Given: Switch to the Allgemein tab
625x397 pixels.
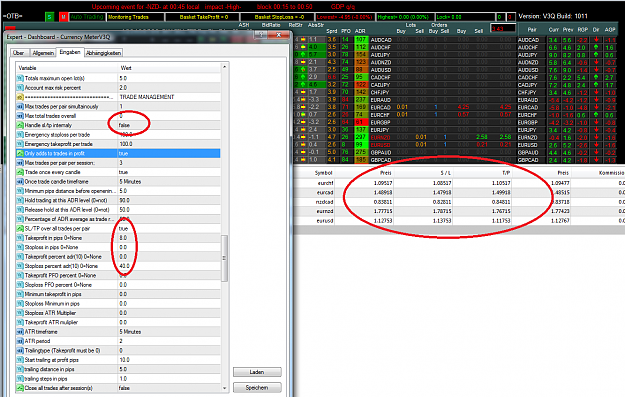Looking at the screenshot, I should (x=43, y=53).
